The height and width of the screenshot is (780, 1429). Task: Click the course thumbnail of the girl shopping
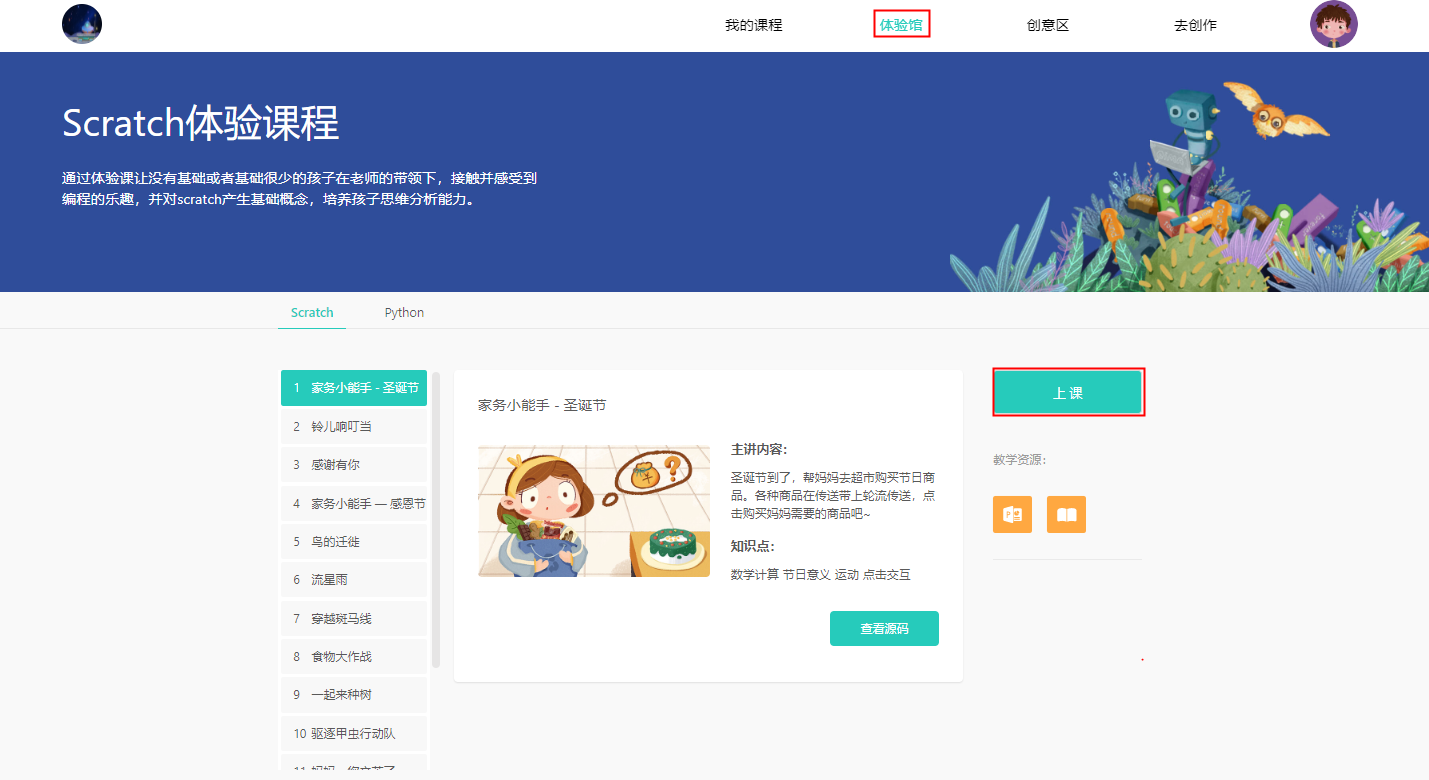(594, 511)
